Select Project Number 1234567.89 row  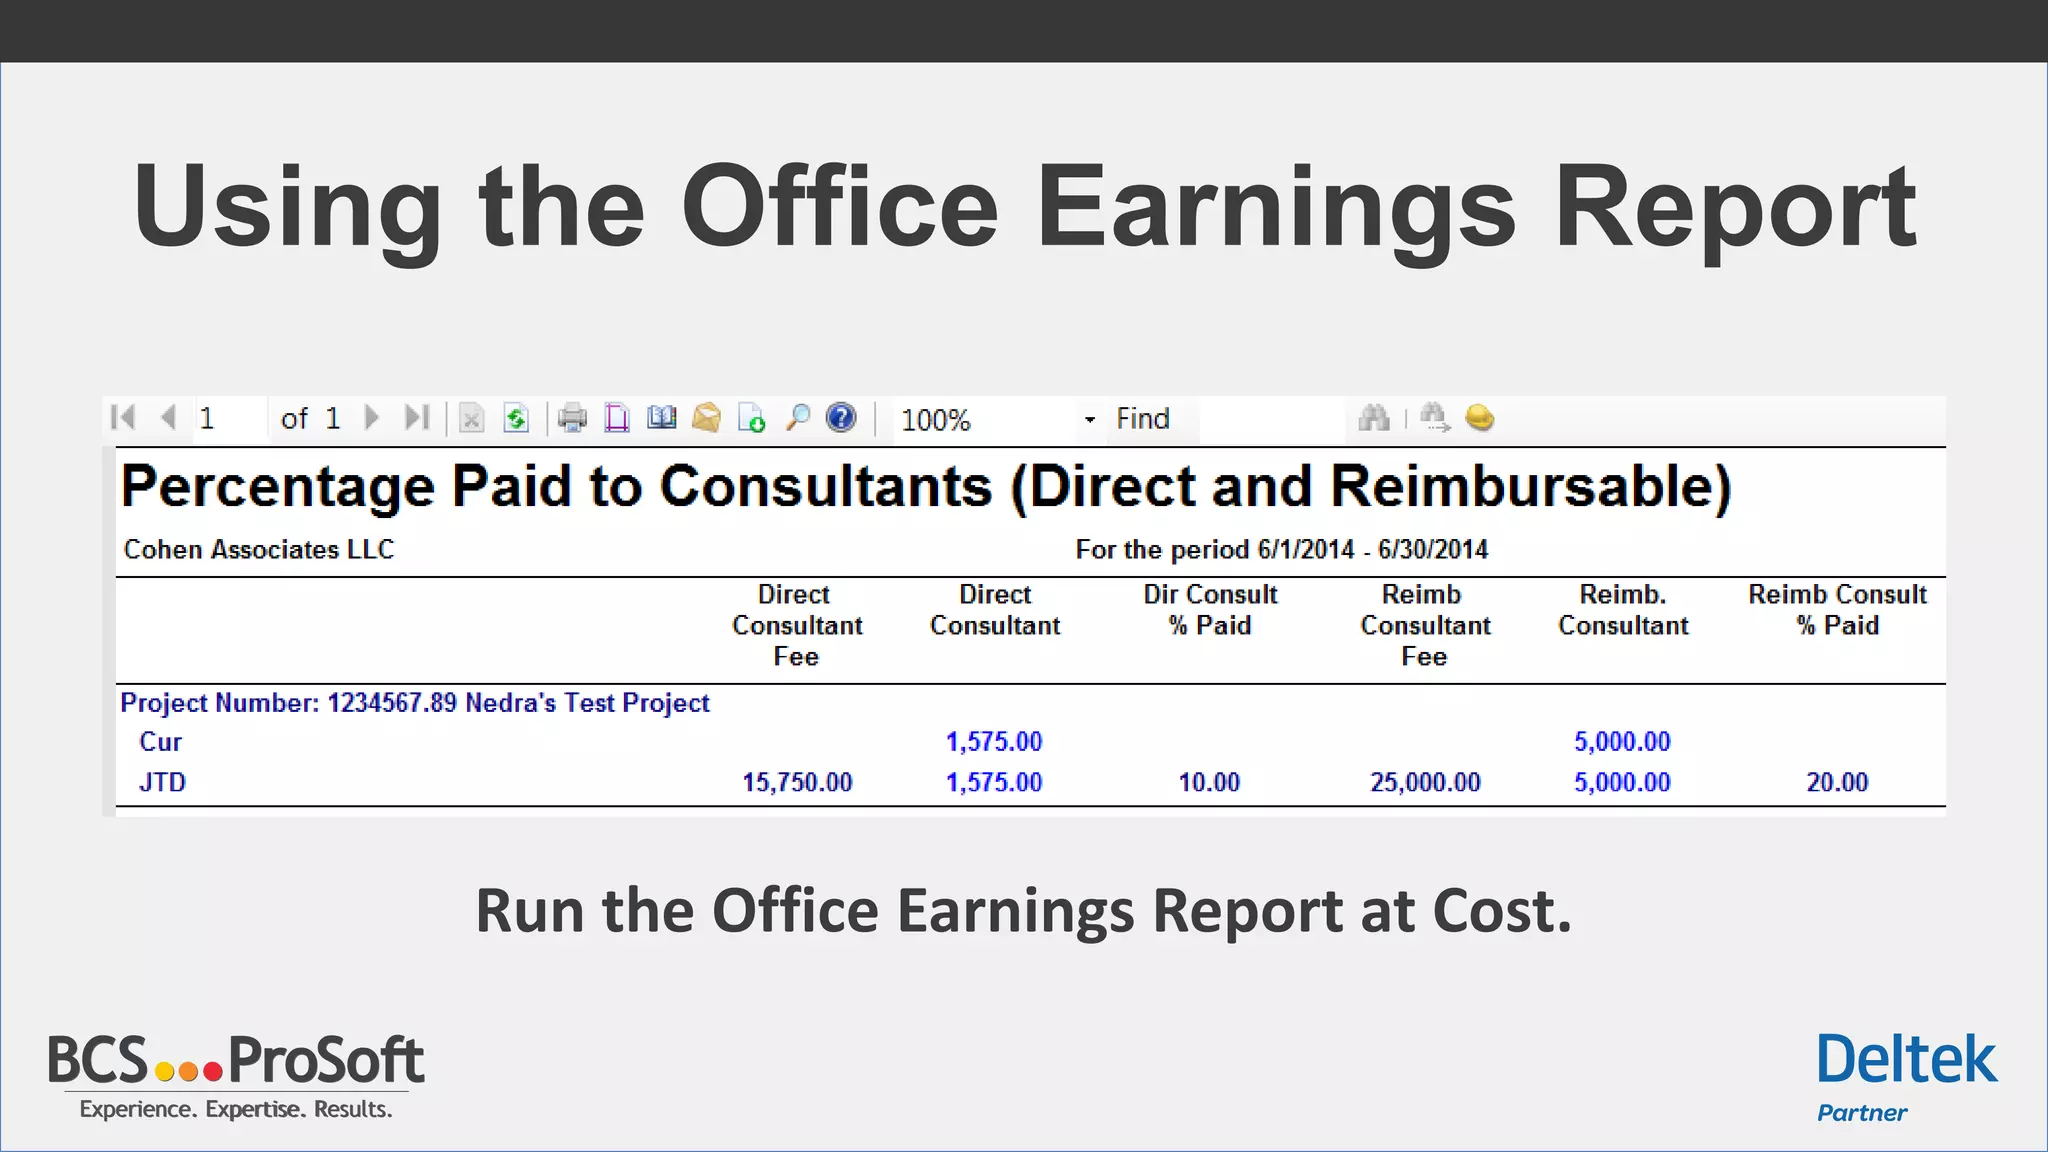415,703
